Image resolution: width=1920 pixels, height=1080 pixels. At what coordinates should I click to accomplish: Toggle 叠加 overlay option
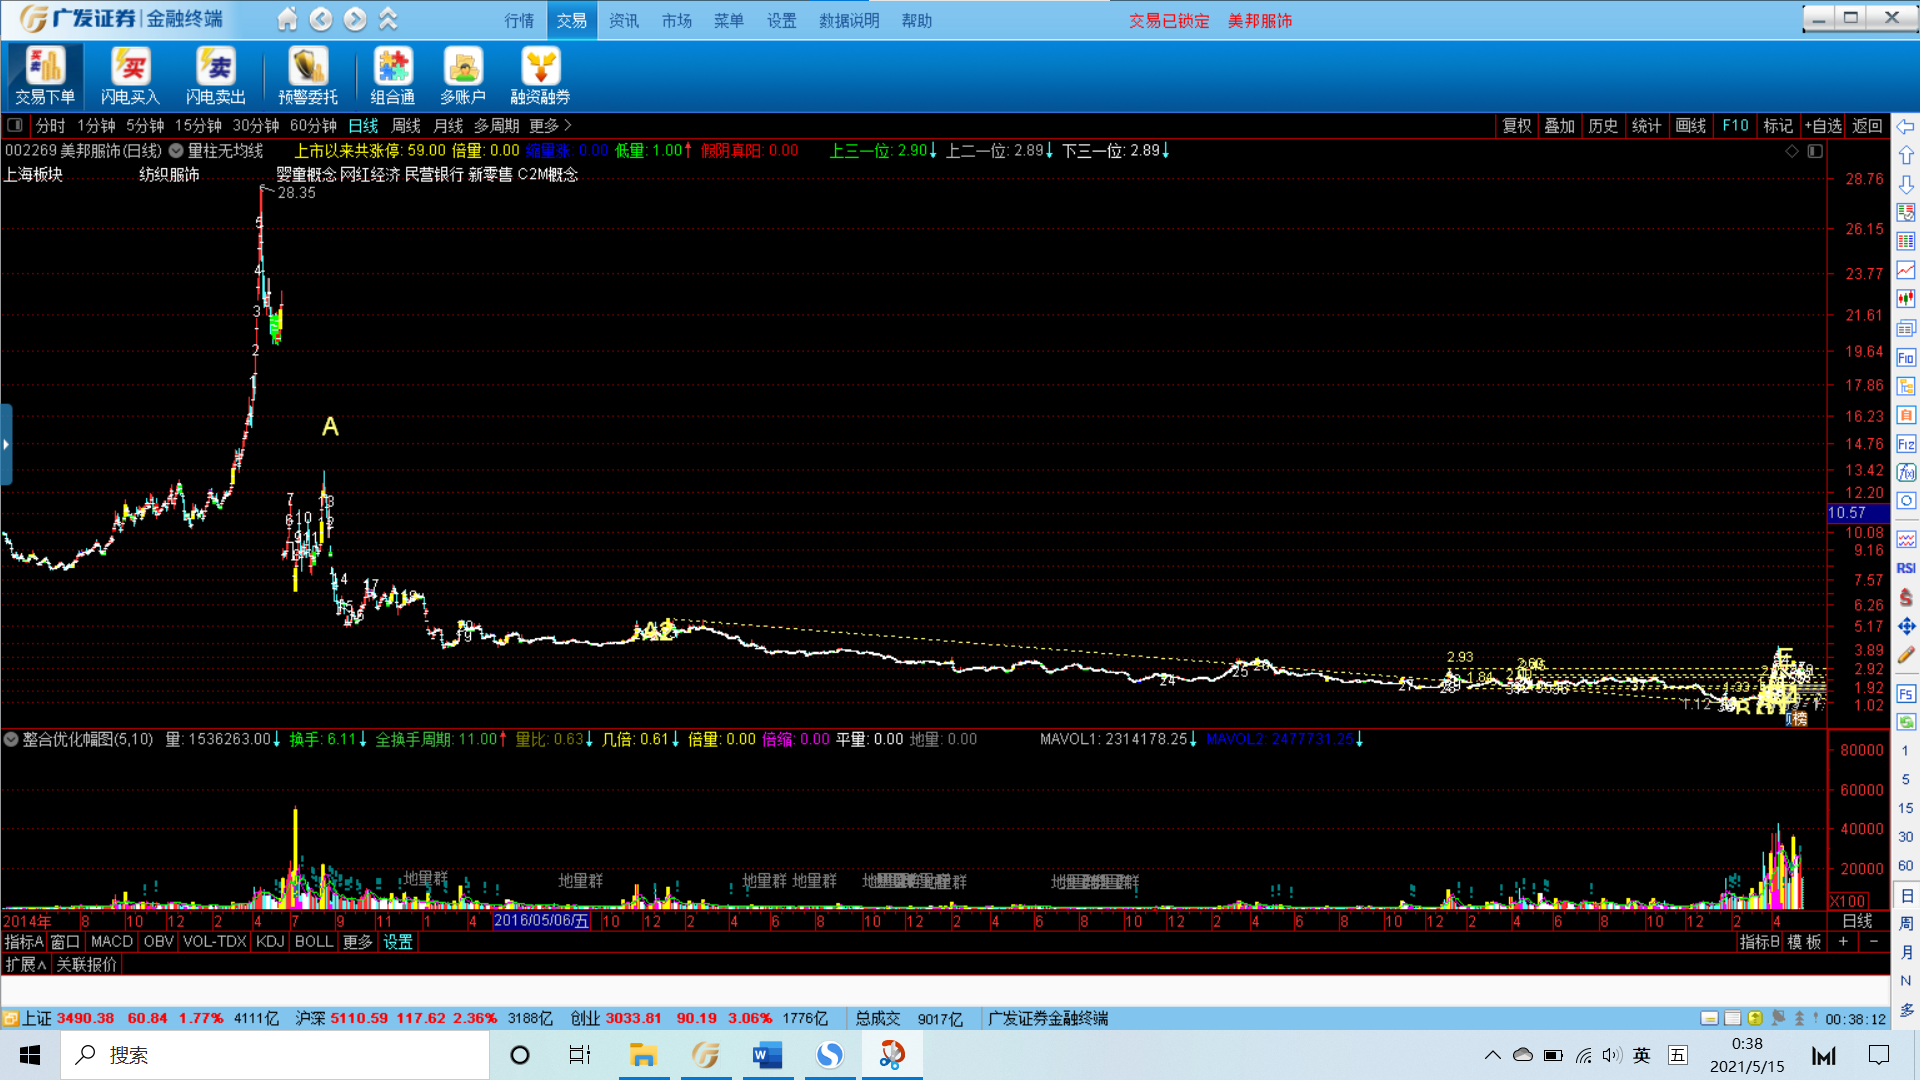pyautogui.click(x=1559, y=126)
